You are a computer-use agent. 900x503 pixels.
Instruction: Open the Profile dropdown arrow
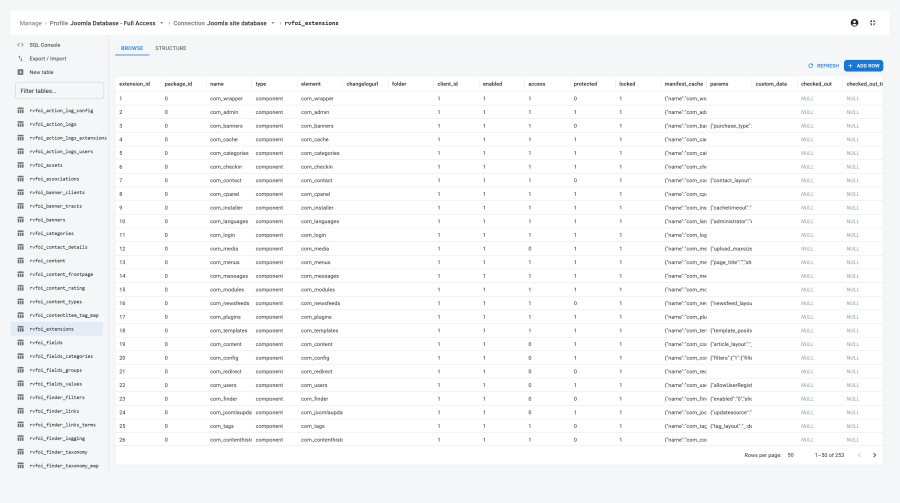161,24
